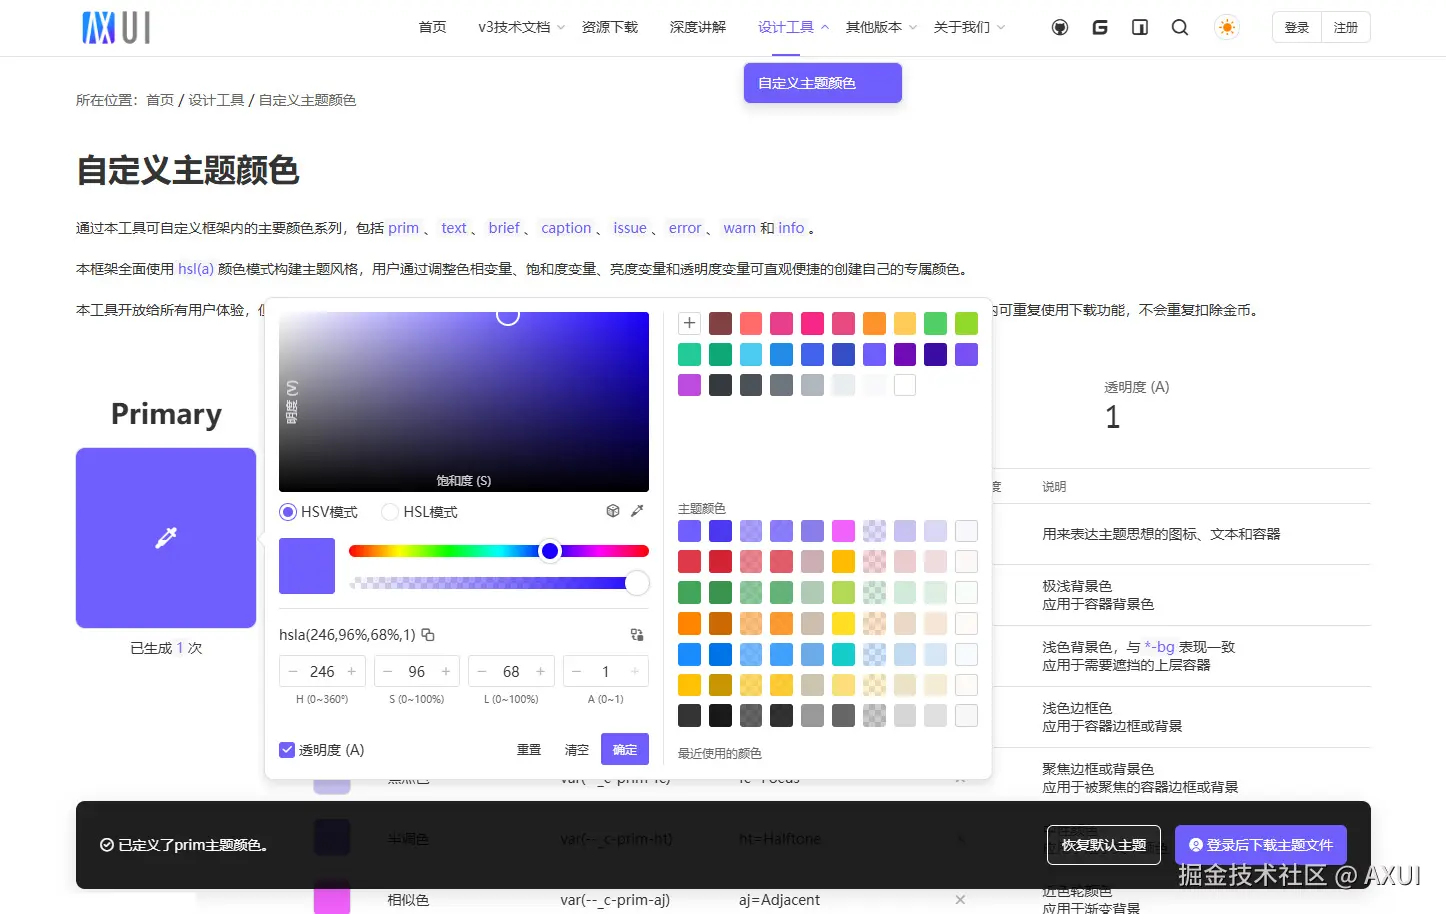Viewport: 1446px width, 914px height.
Task: Toggle dark mode via the sun icon
Action: coord(1226,27)
